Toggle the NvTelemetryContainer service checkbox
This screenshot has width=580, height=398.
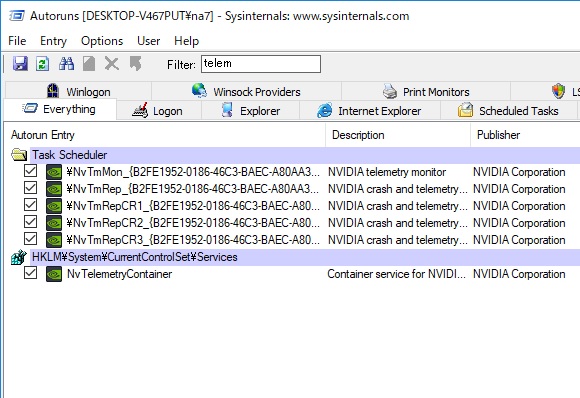[x=30, y=273]
